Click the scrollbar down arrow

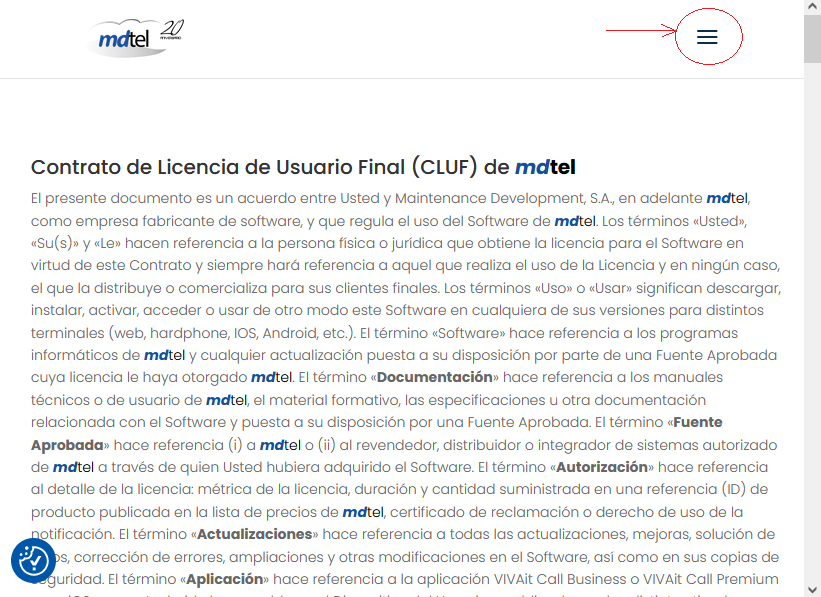[x=812, y=589]
